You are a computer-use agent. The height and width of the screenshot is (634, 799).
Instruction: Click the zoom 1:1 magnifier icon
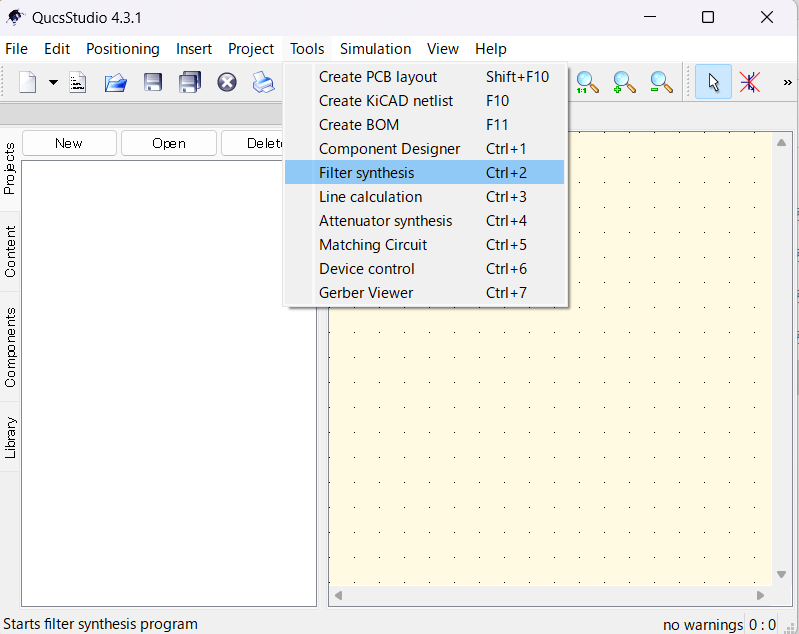point(587,82)
